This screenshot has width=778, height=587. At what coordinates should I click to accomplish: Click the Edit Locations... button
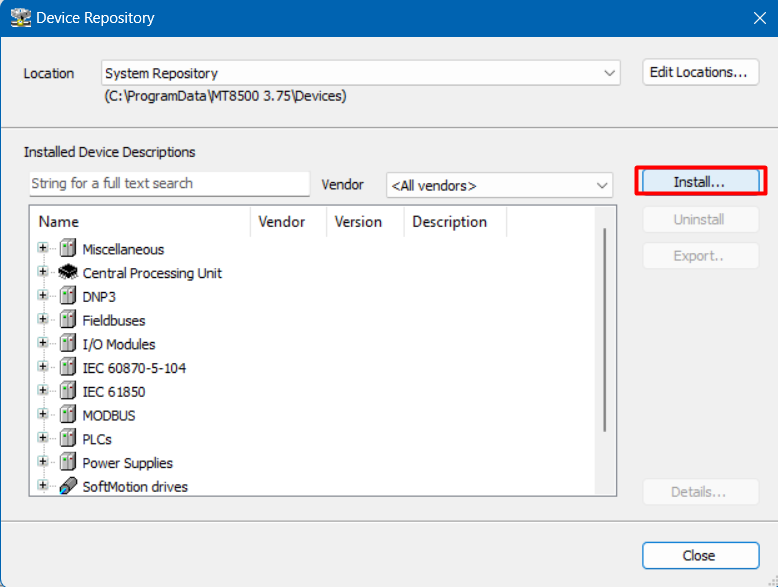700,72
